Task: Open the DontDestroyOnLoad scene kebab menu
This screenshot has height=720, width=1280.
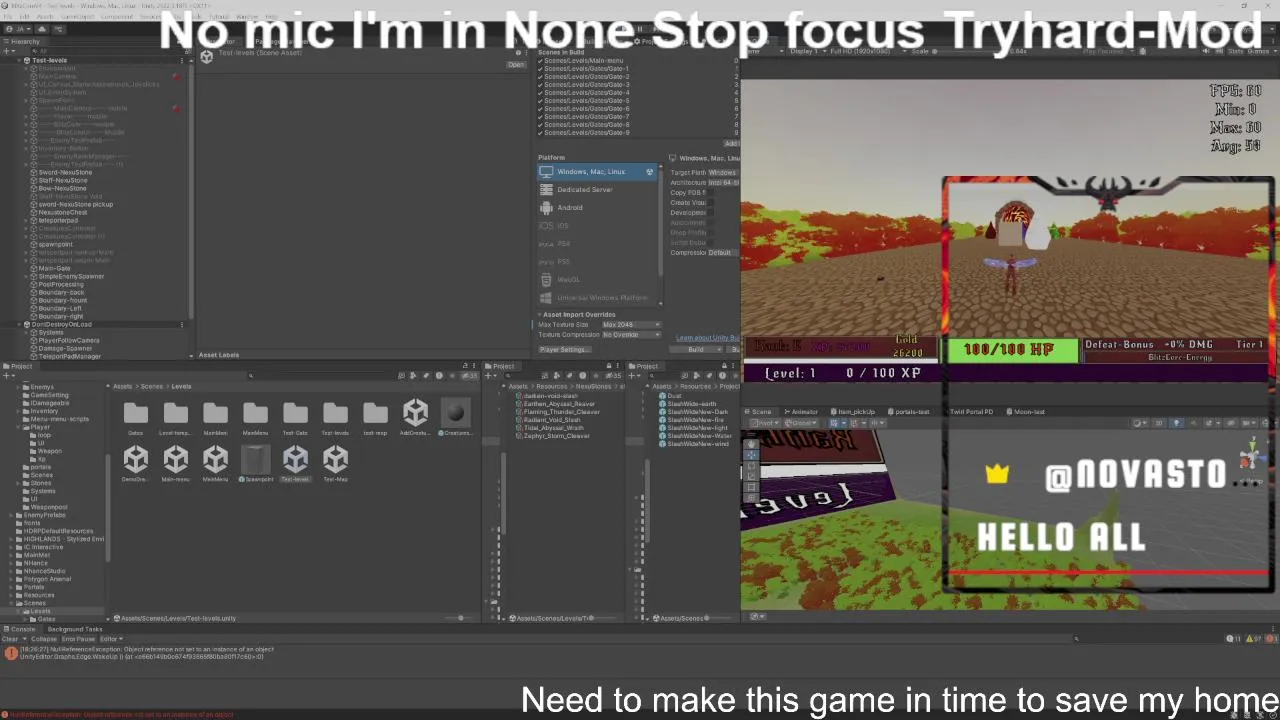Action: (183, 324)
